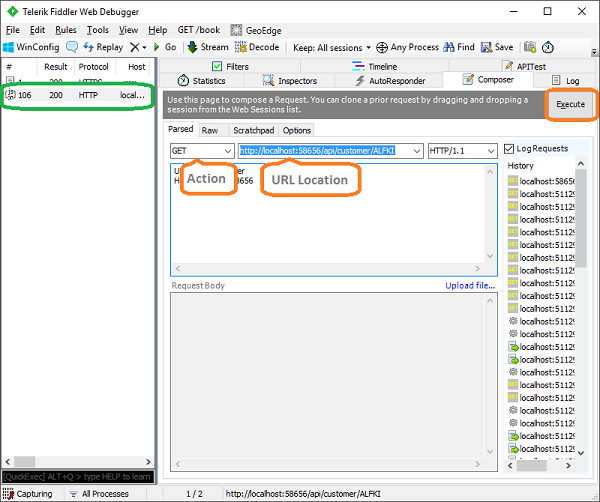Click the session 106 row icon
600x502 pixels.
tap(10, 95)
